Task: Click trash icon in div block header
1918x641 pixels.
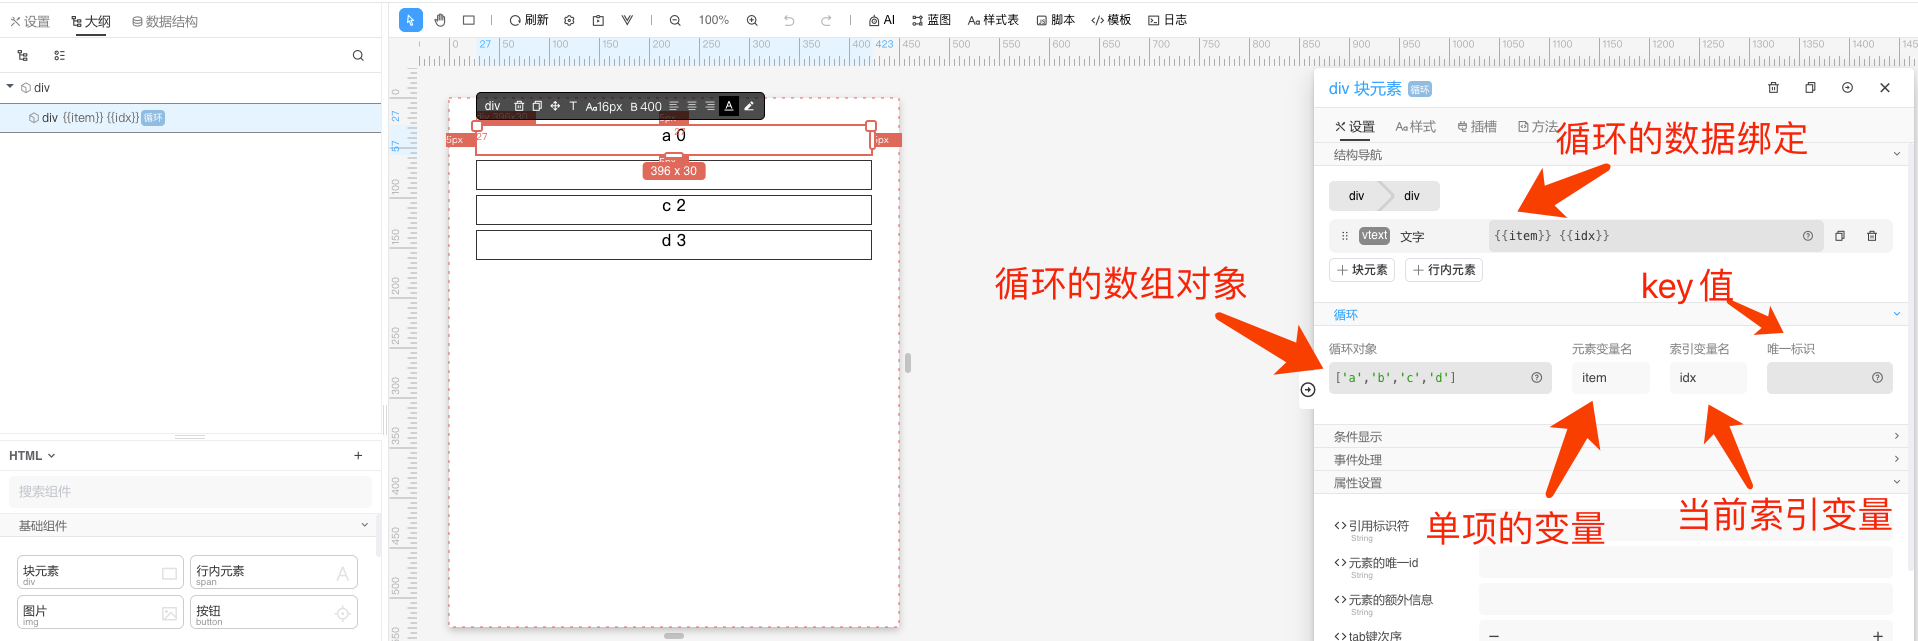Action: [1773, 88]
